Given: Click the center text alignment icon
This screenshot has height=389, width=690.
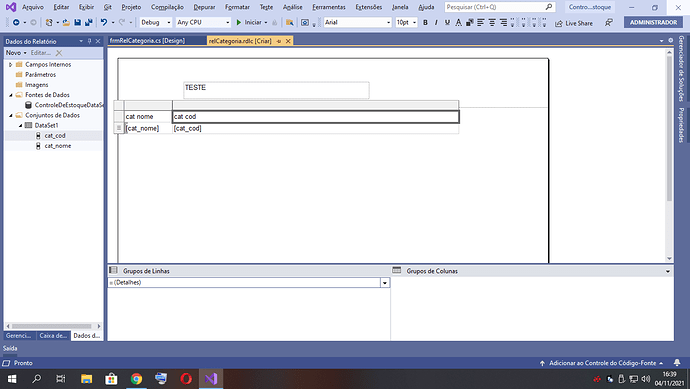Looking at the screenshot, I should 492,22.
